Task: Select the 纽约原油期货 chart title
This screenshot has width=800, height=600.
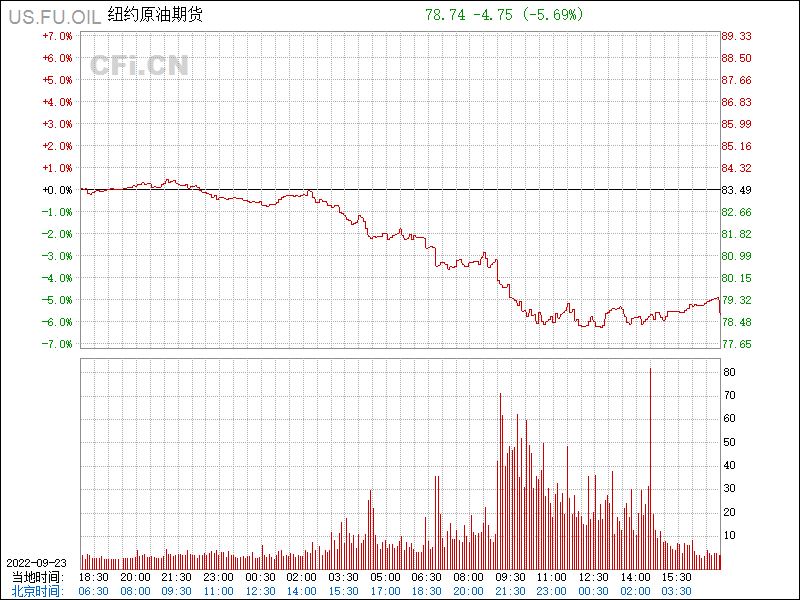Action: point(154,15)
